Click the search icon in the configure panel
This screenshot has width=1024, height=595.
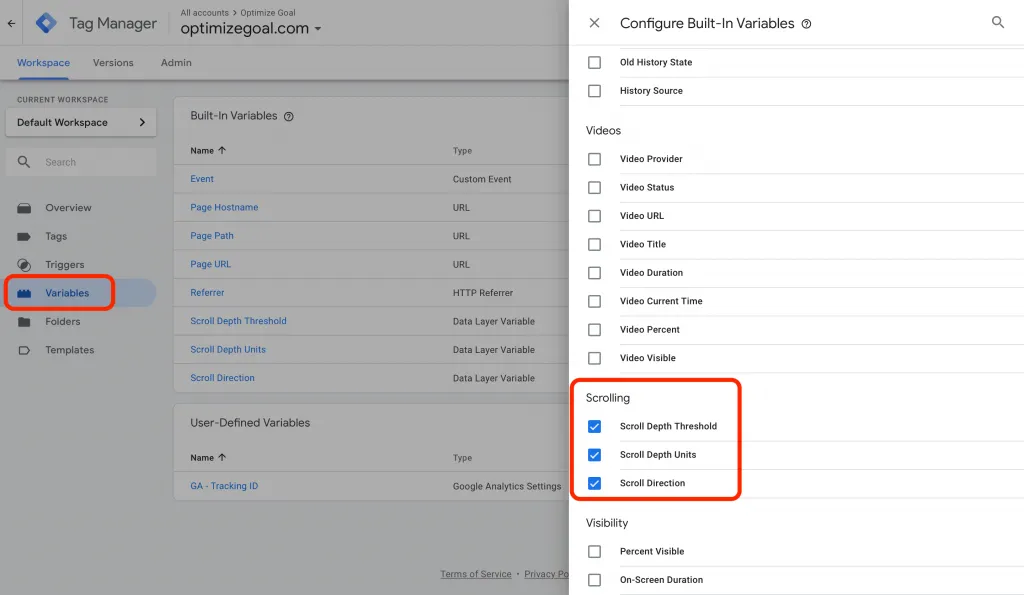pyautogui.click(x=998, y=22)
